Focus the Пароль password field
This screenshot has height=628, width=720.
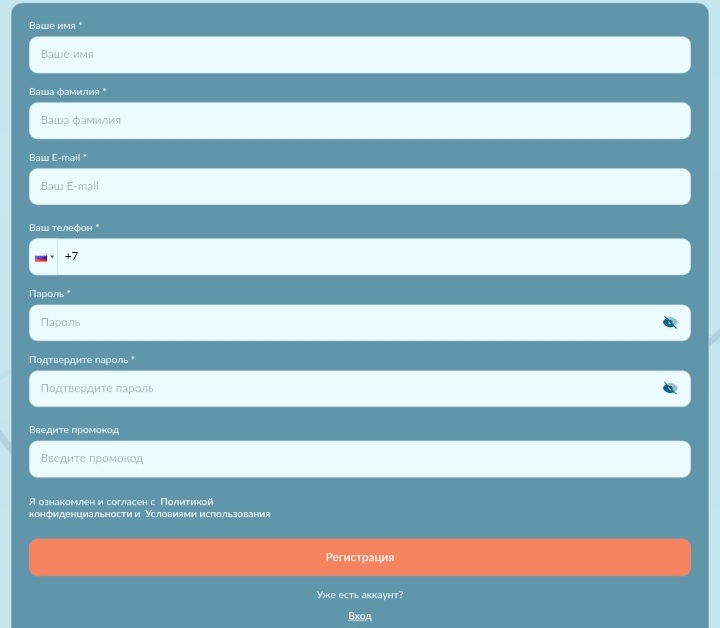(340, 323)
